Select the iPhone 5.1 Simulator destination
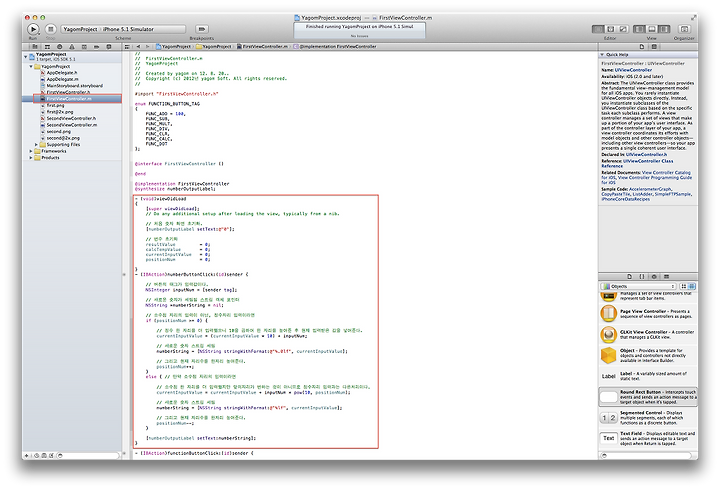 click(x=129, y=29)
